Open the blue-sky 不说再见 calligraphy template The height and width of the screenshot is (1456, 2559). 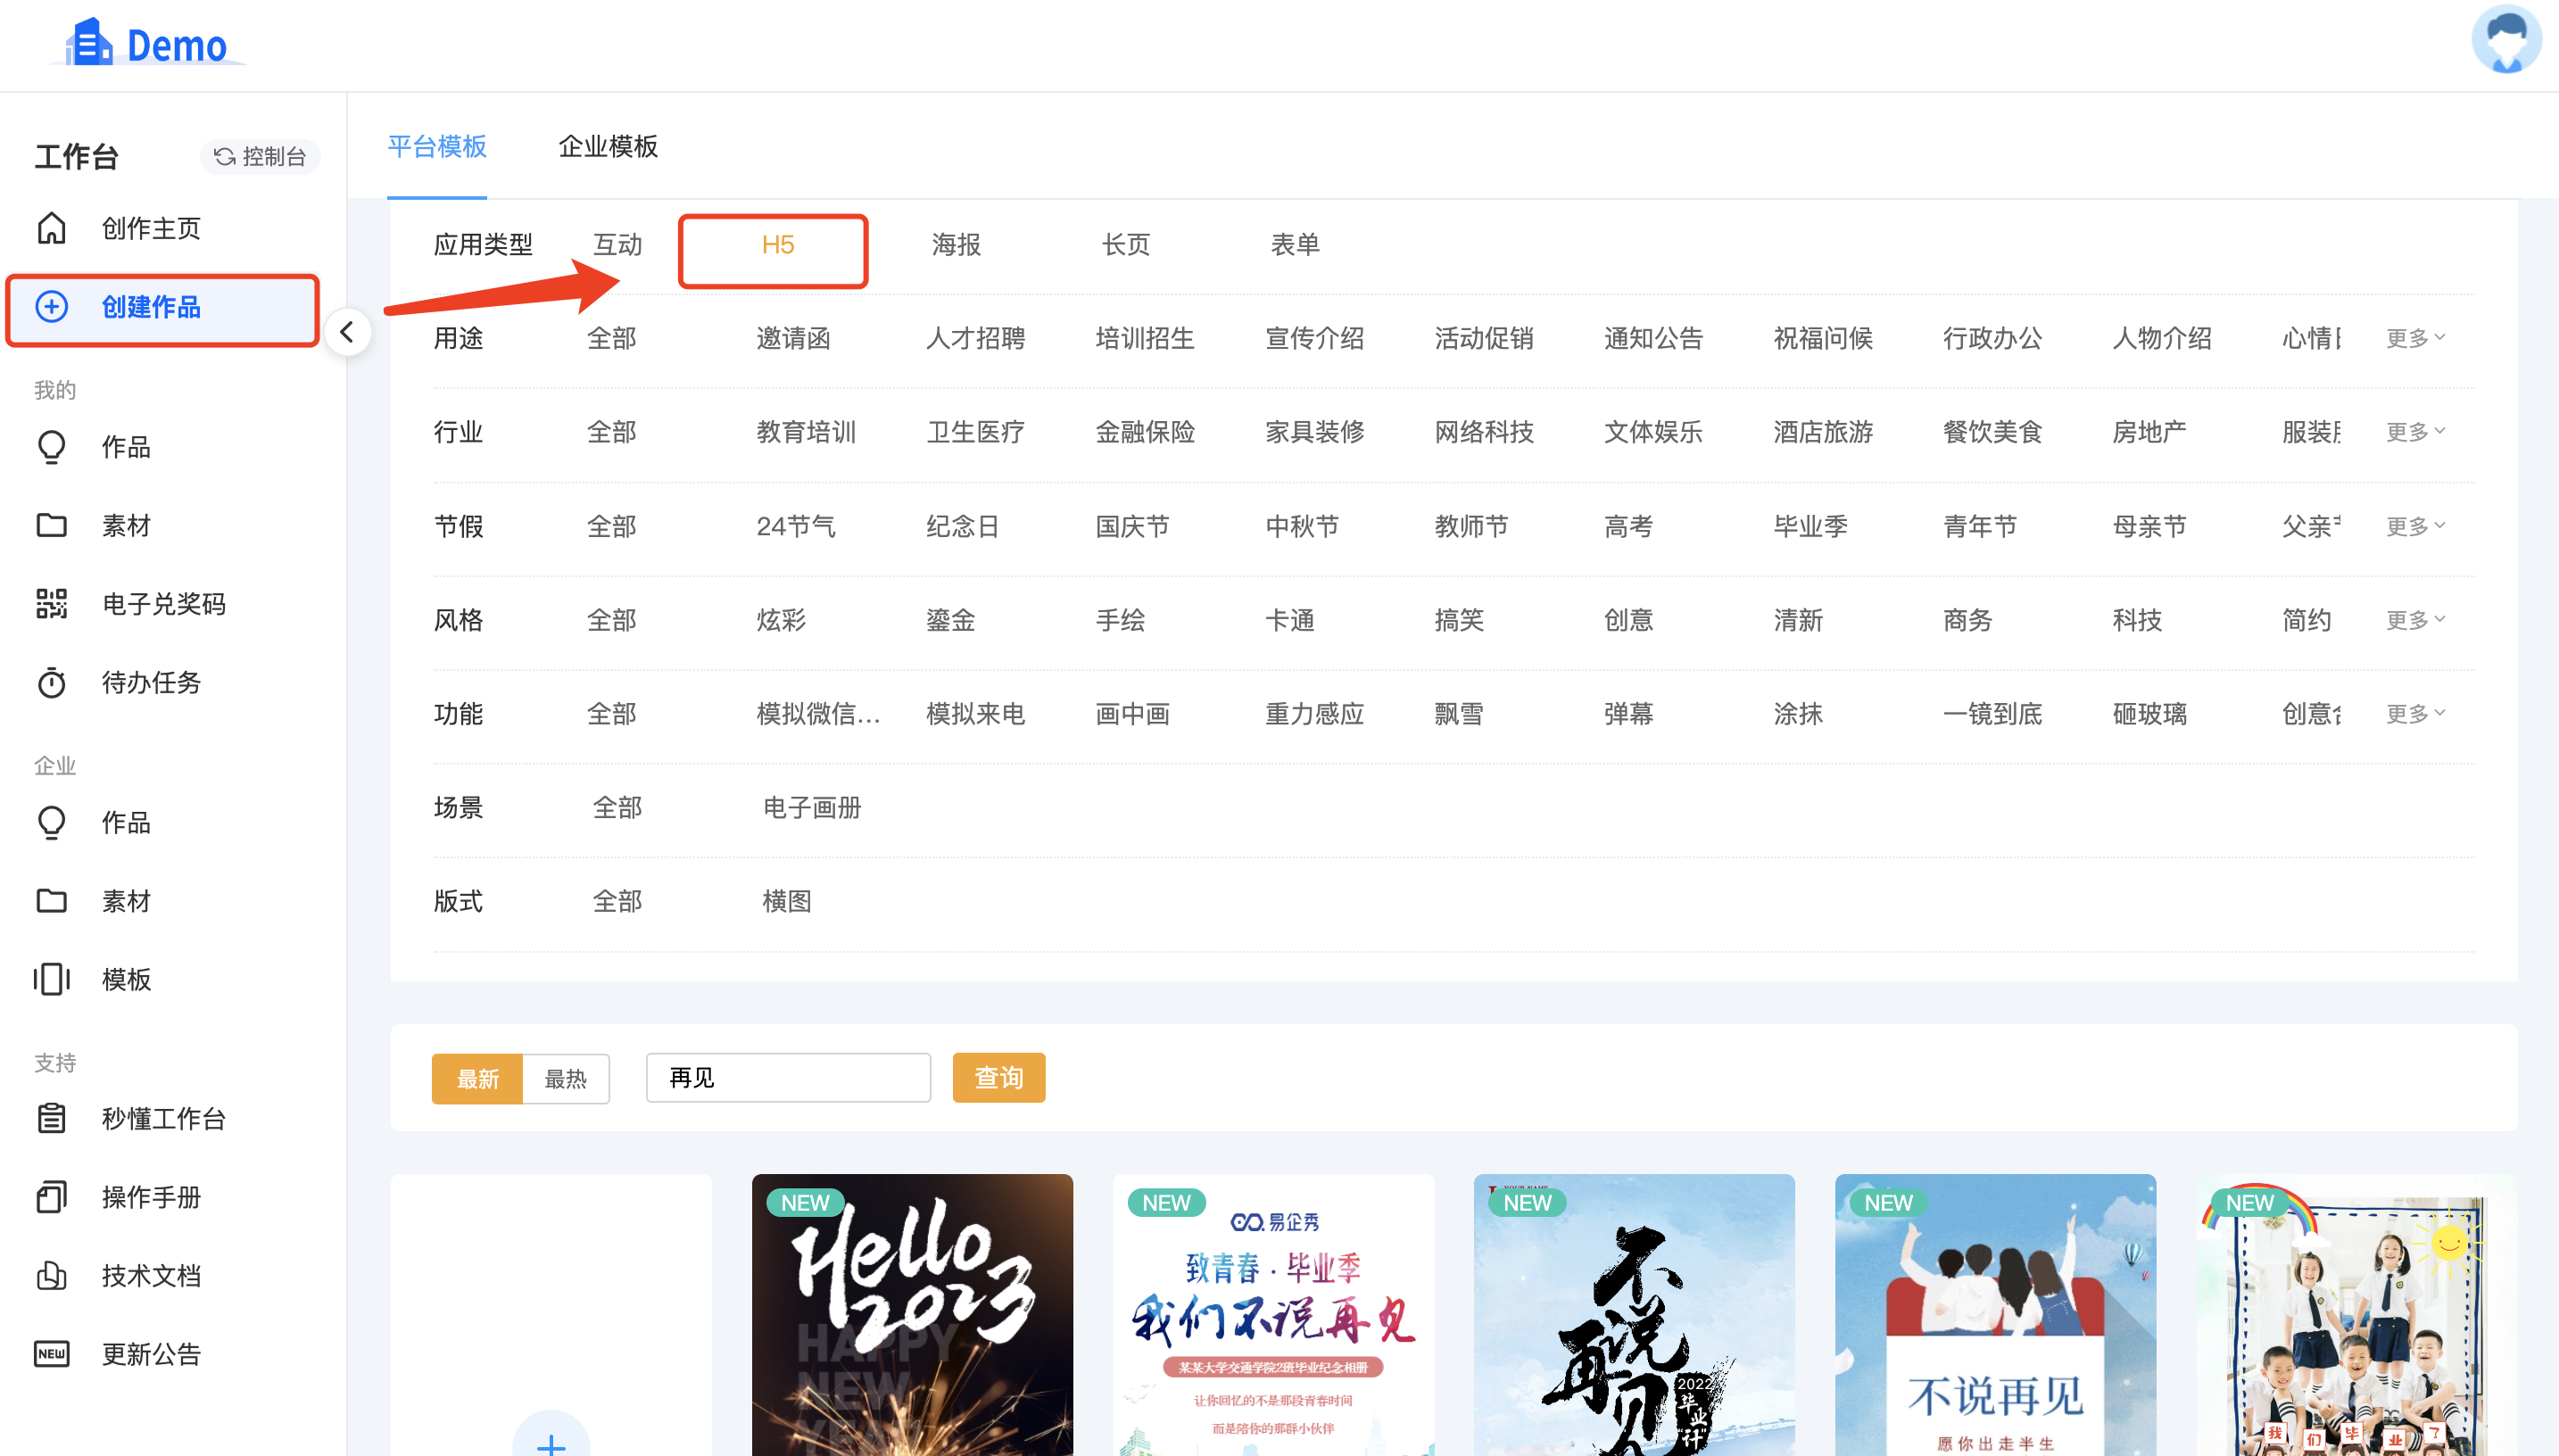[x=1634, y=1315]
